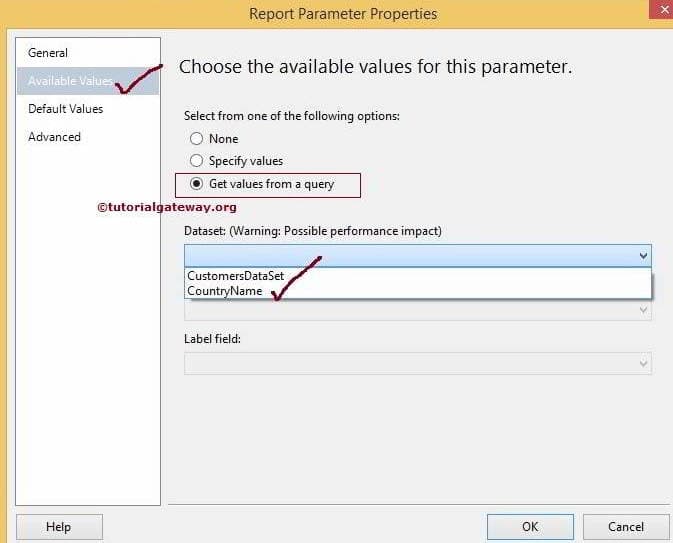Click the 'Choose the available values' heading
Viewport: 673px width, 543px height.
(375, 68)
